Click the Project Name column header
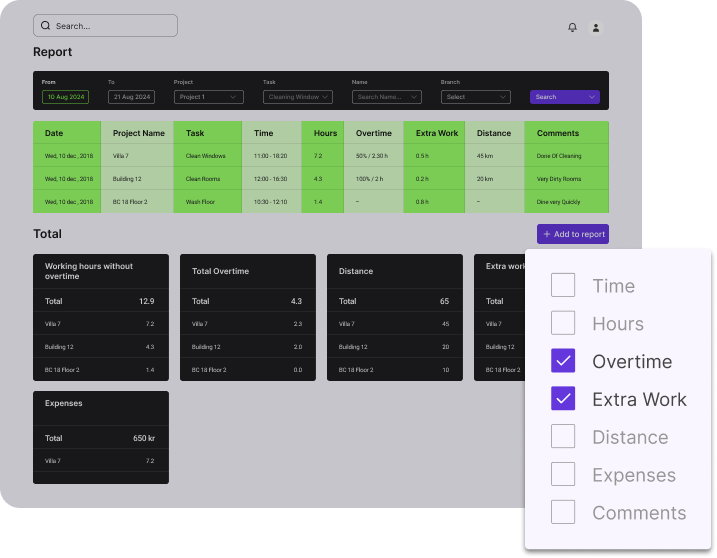The height and width of the screenshot is (558, 717). pyautogui.click(x=139, y=133)
